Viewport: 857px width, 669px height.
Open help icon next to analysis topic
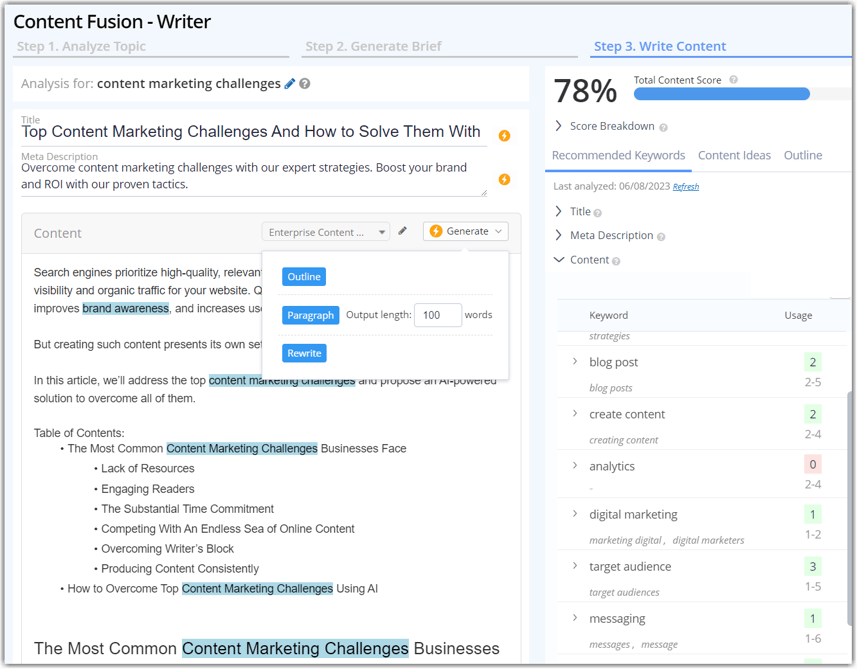tap(304, 84)
